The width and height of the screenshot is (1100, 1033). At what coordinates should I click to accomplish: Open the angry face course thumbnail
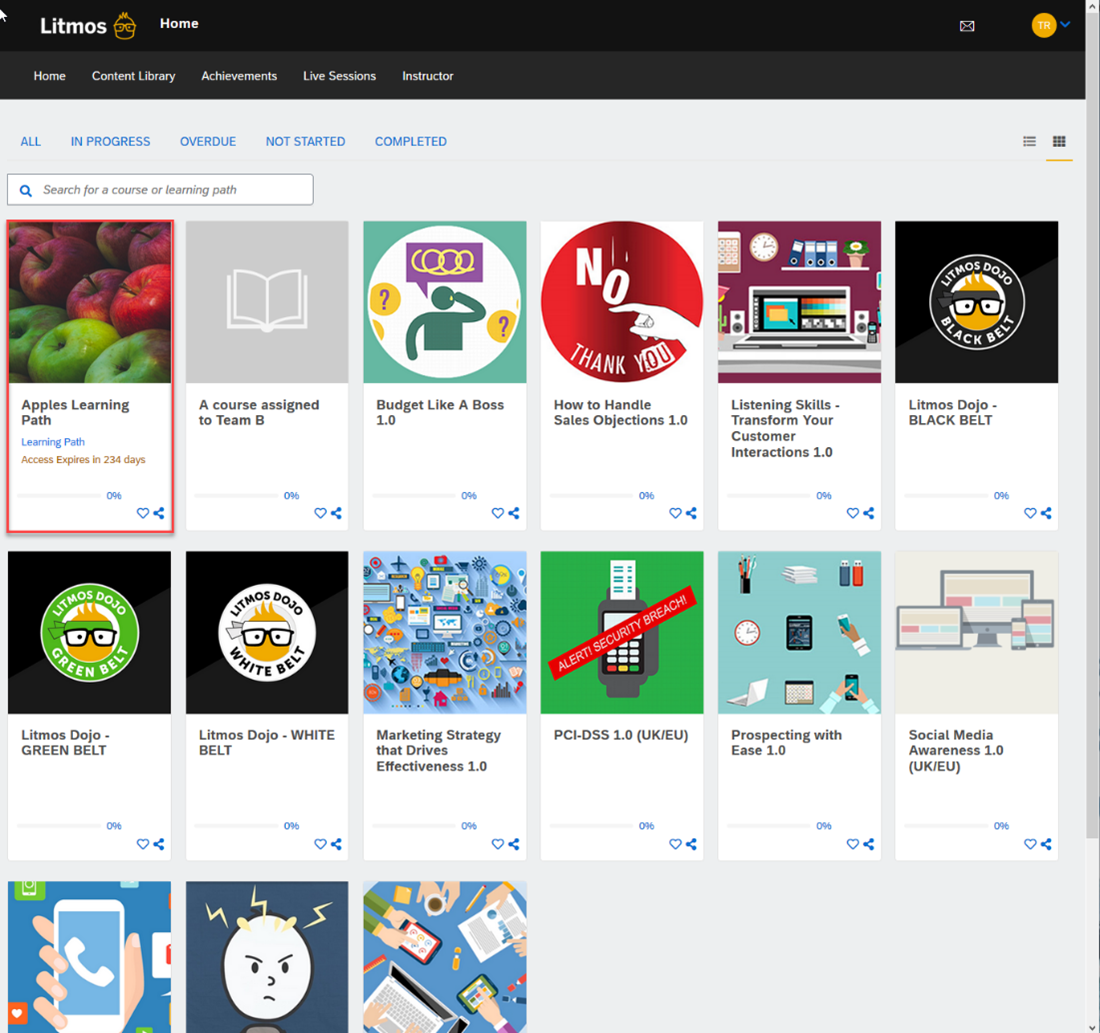tap(267, 957)
